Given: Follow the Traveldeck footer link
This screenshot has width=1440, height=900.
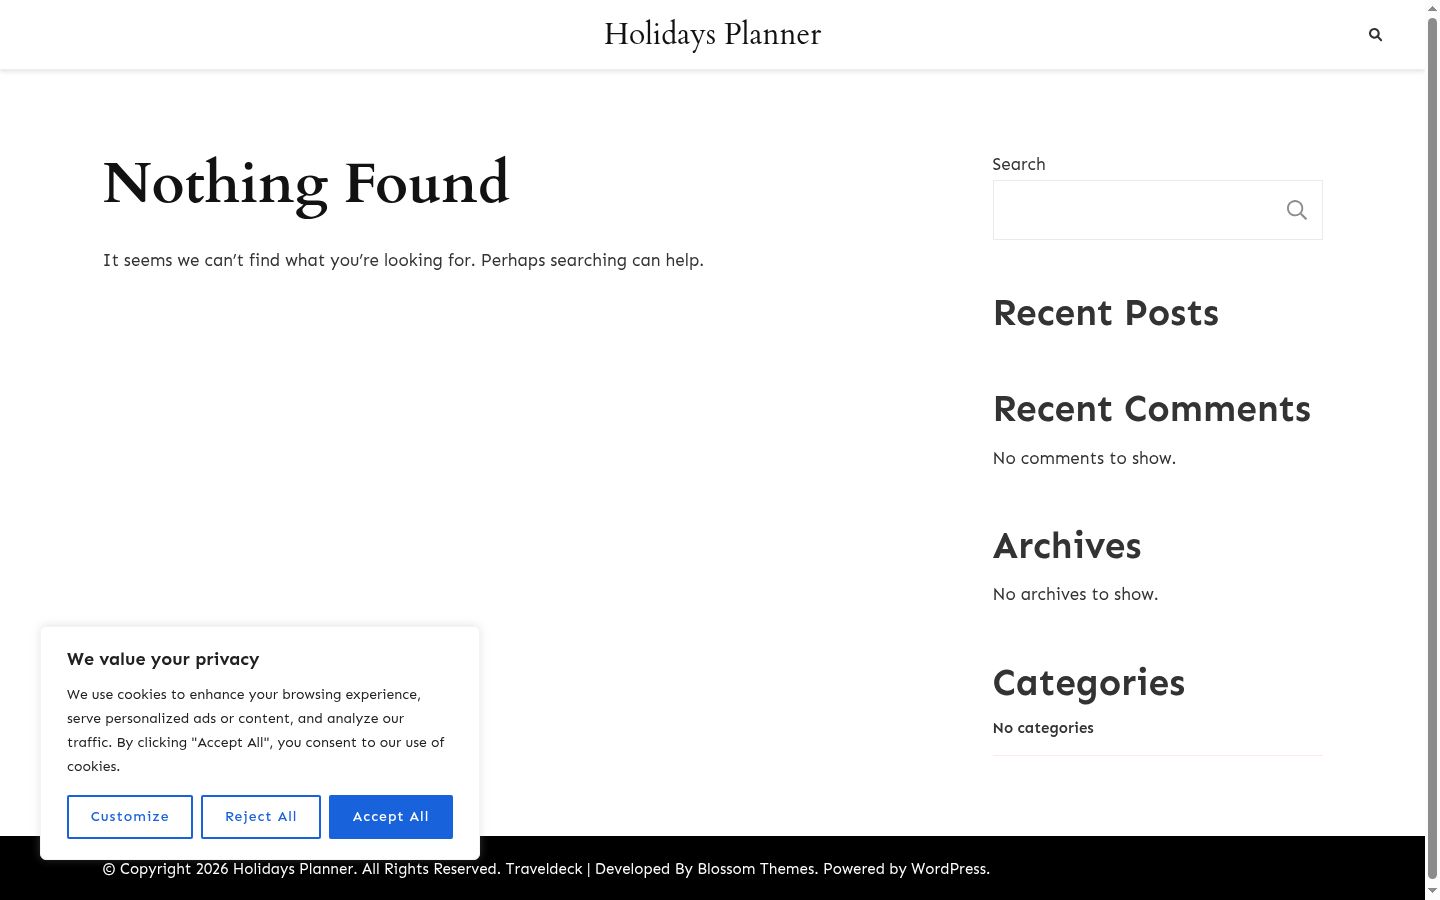Looking at the screenshot, I should click(x=544, y=869).
